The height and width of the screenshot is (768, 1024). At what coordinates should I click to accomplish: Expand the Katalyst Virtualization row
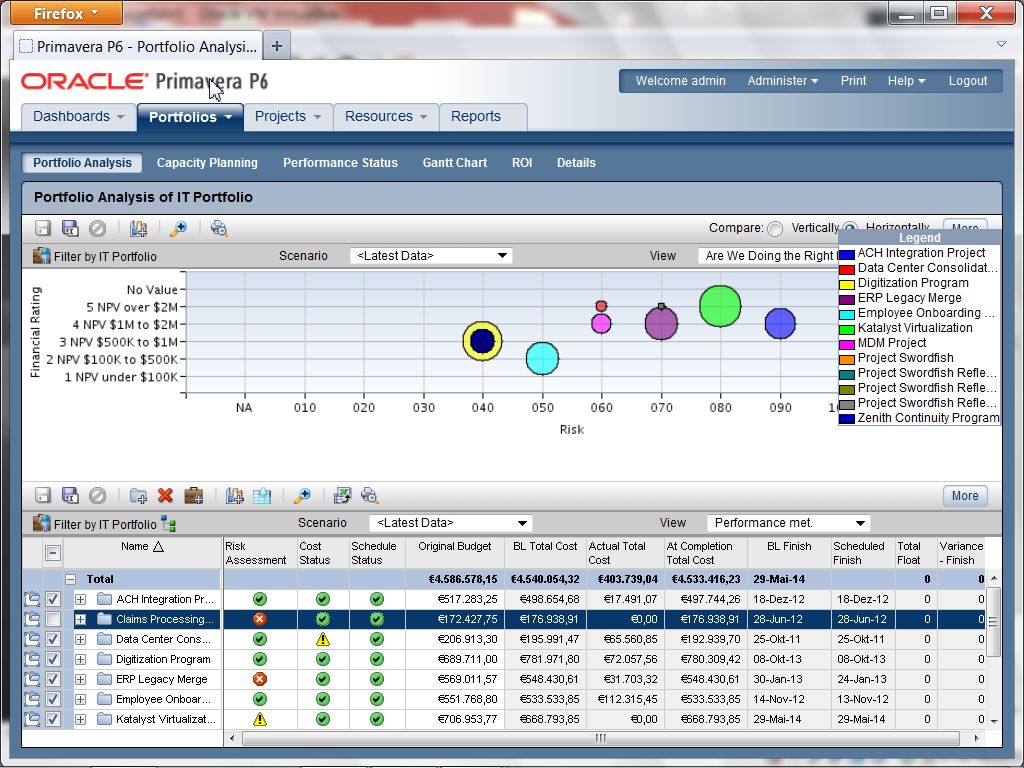80,719
